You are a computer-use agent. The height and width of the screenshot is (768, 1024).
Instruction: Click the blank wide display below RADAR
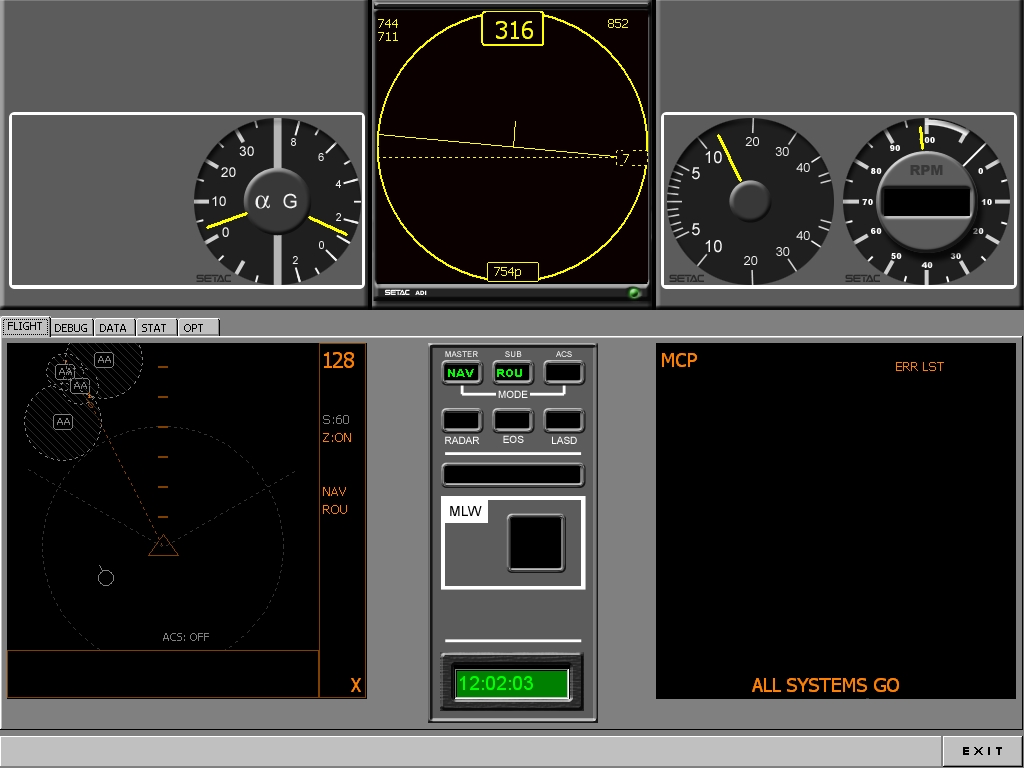tap(513, 475)
